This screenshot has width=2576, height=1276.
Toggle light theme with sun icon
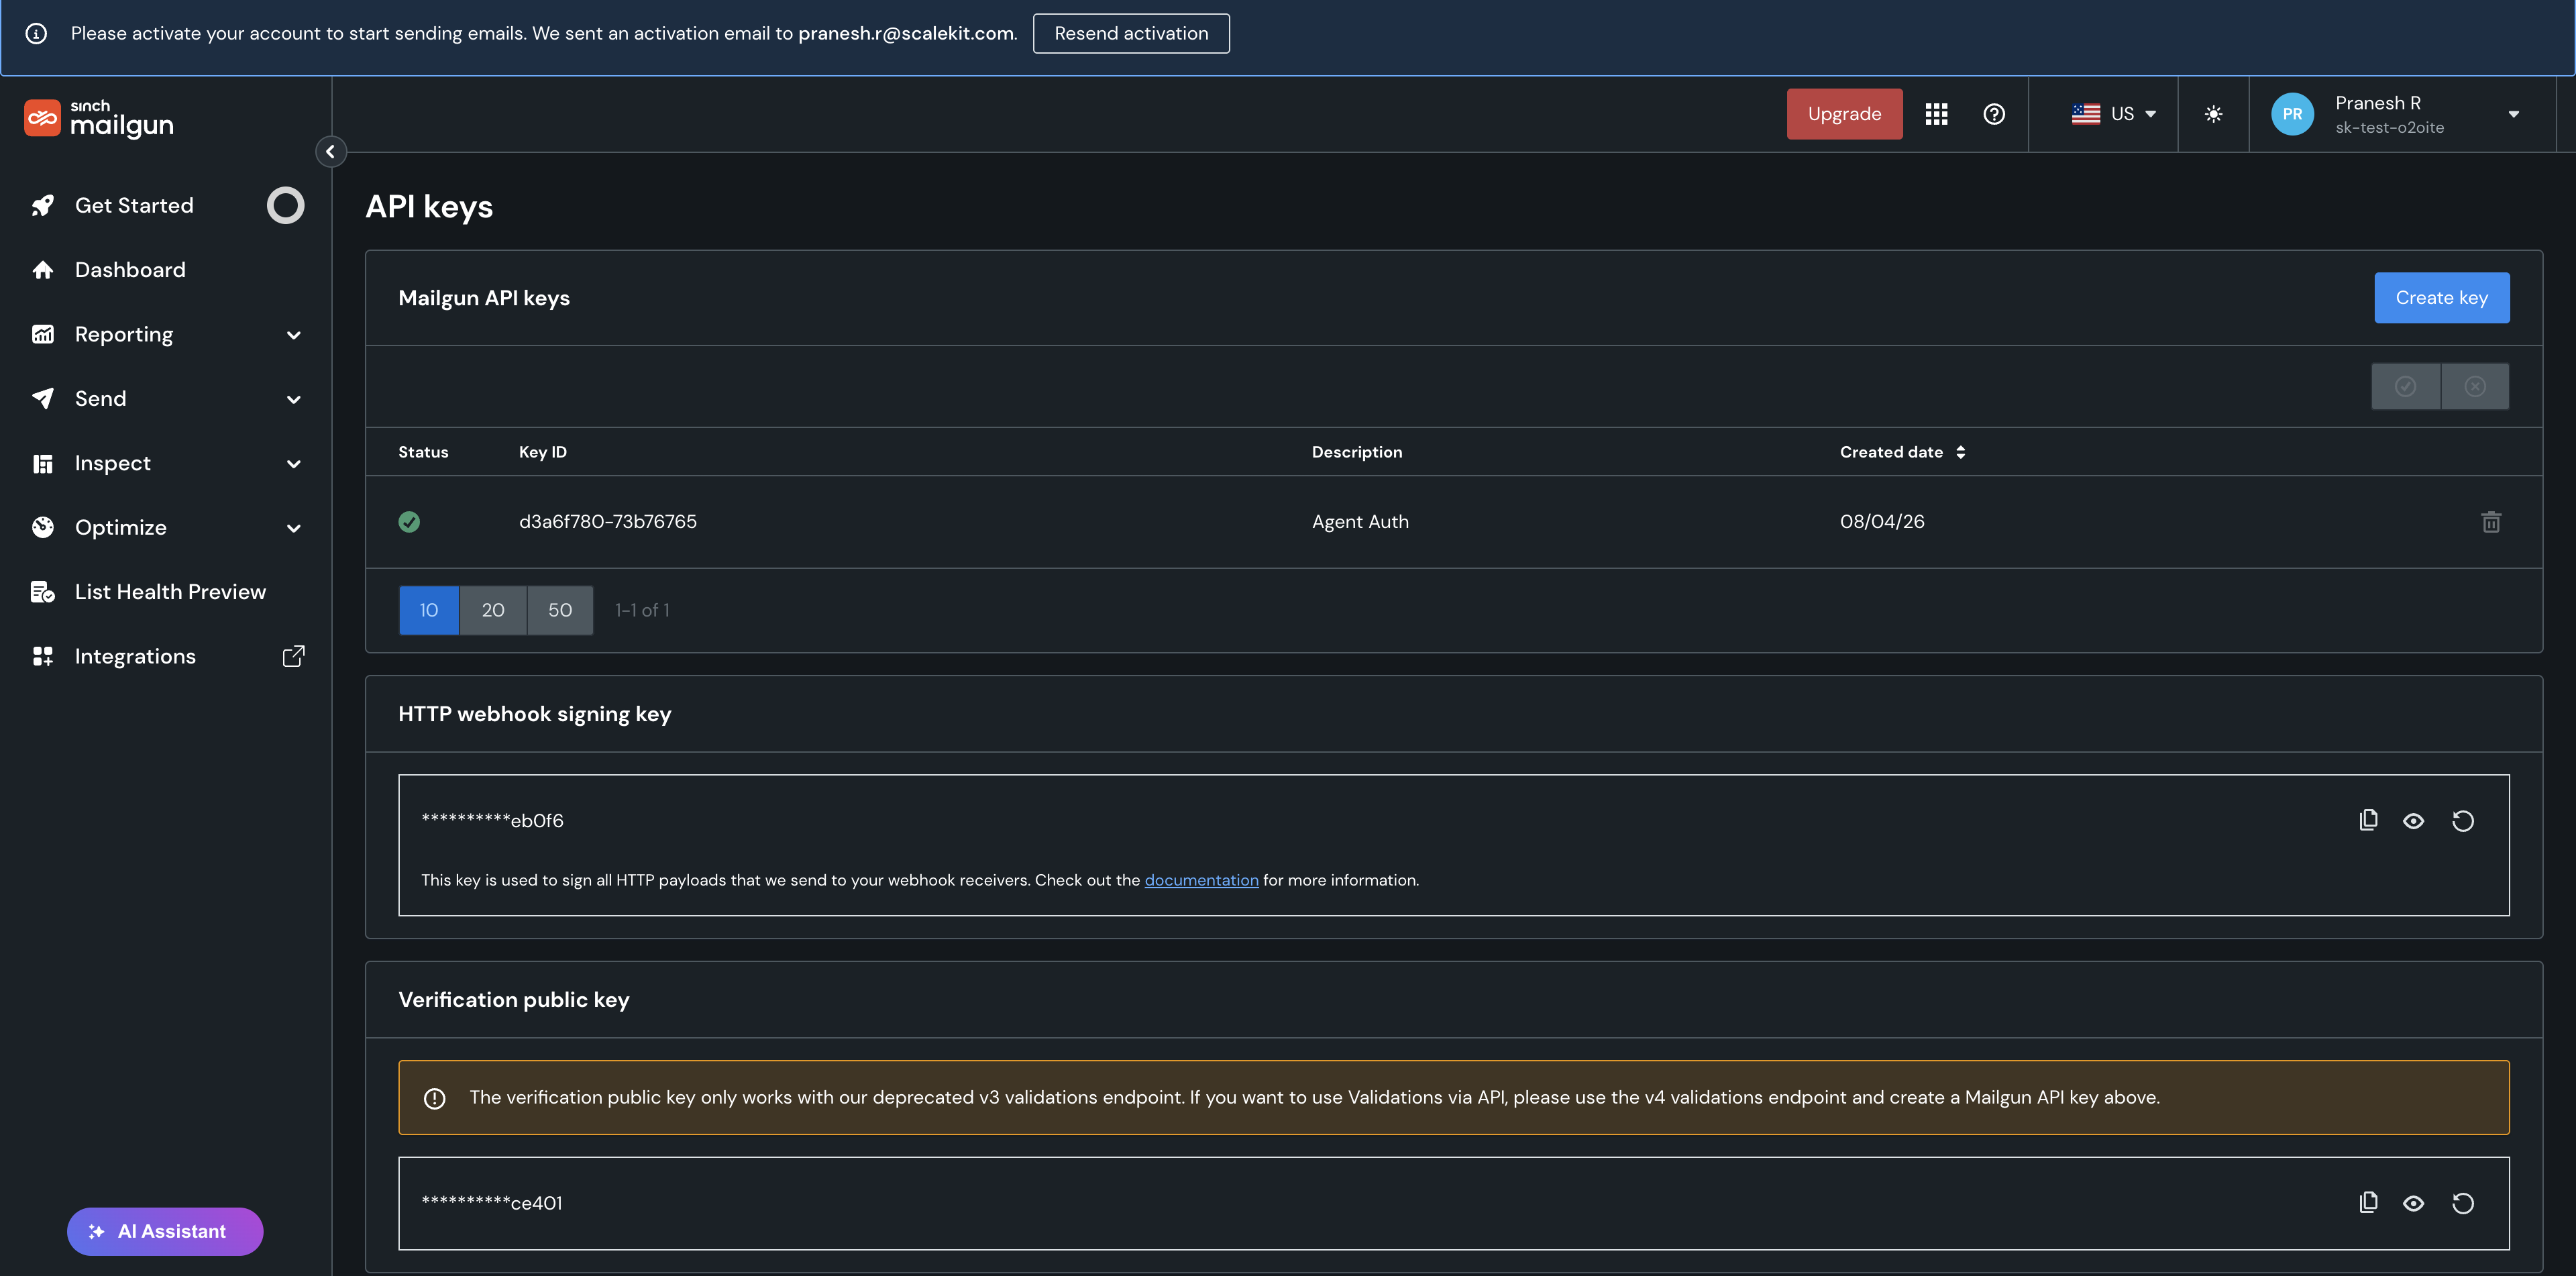pyautogui.click(x=2214, y=114)
